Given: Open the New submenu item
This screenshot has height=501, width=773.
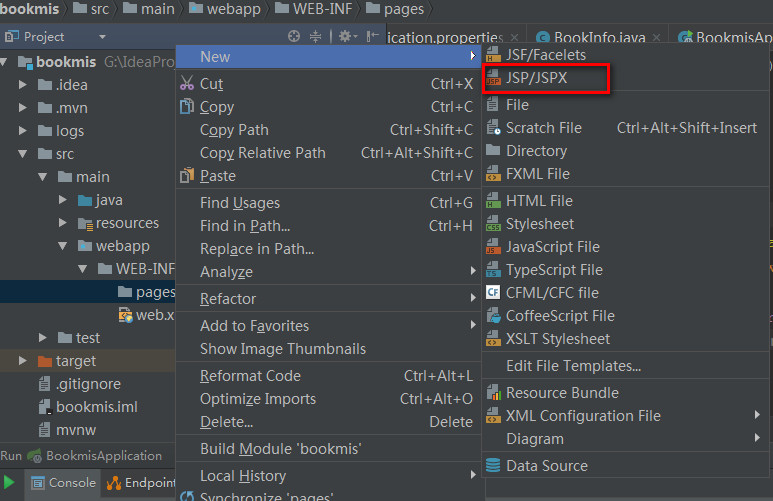Looking at the screenshot, I should tap(328, 57).
